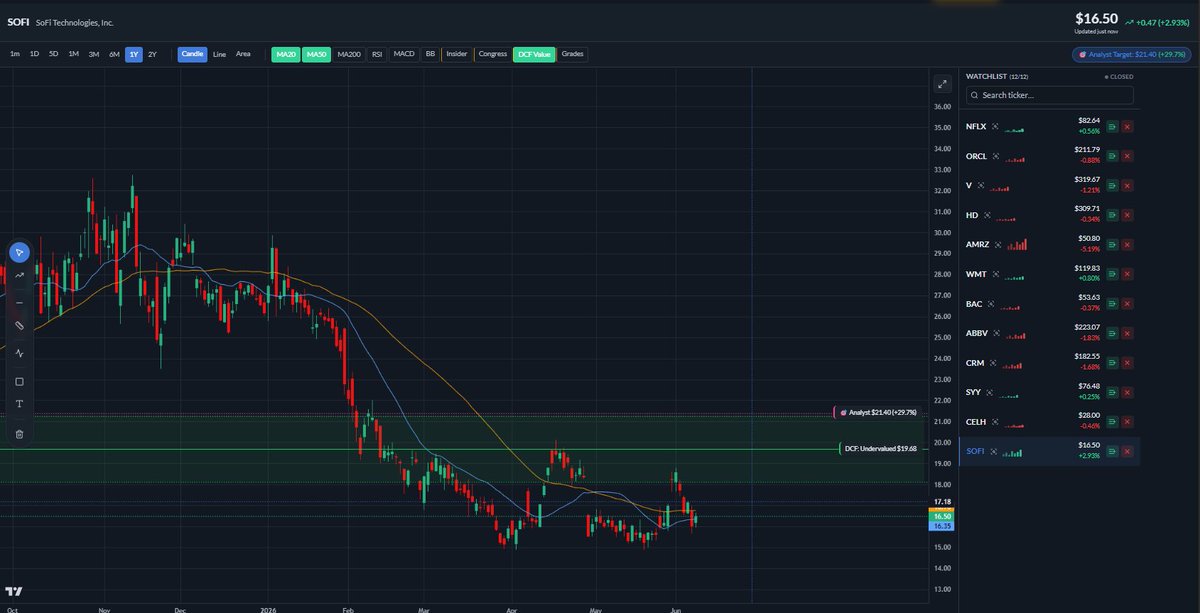Select the ruler measure tool

(x=19, y=326)
